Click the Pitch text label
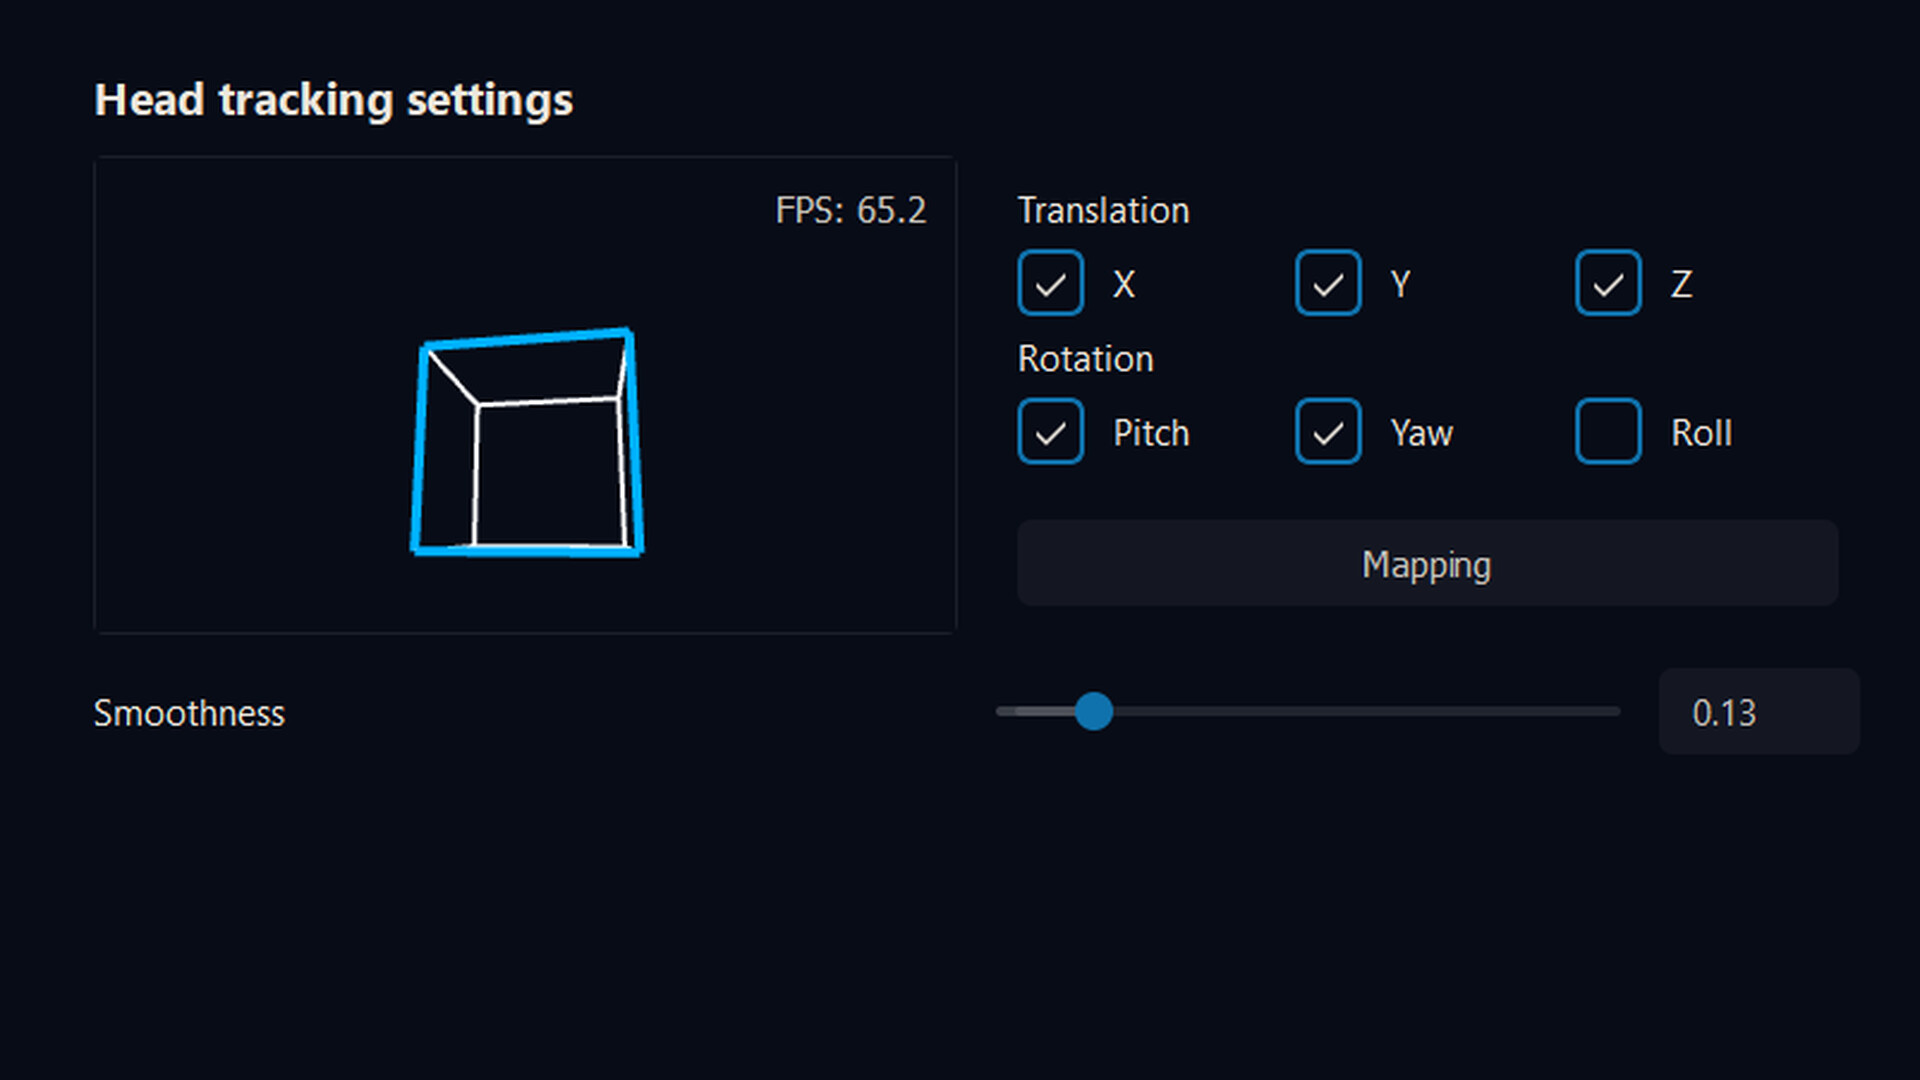Viewport: 1920px width, 1080px height. [1151, 433]
